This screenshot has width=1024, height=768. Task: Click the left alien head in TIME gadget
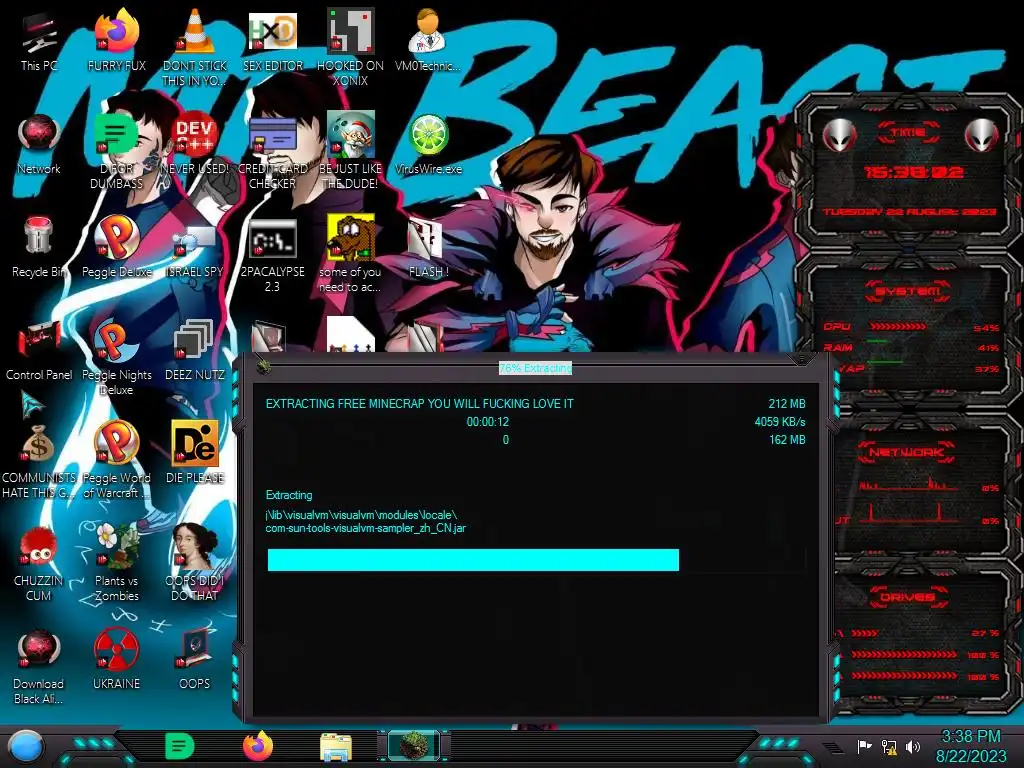tap(839, 135)
